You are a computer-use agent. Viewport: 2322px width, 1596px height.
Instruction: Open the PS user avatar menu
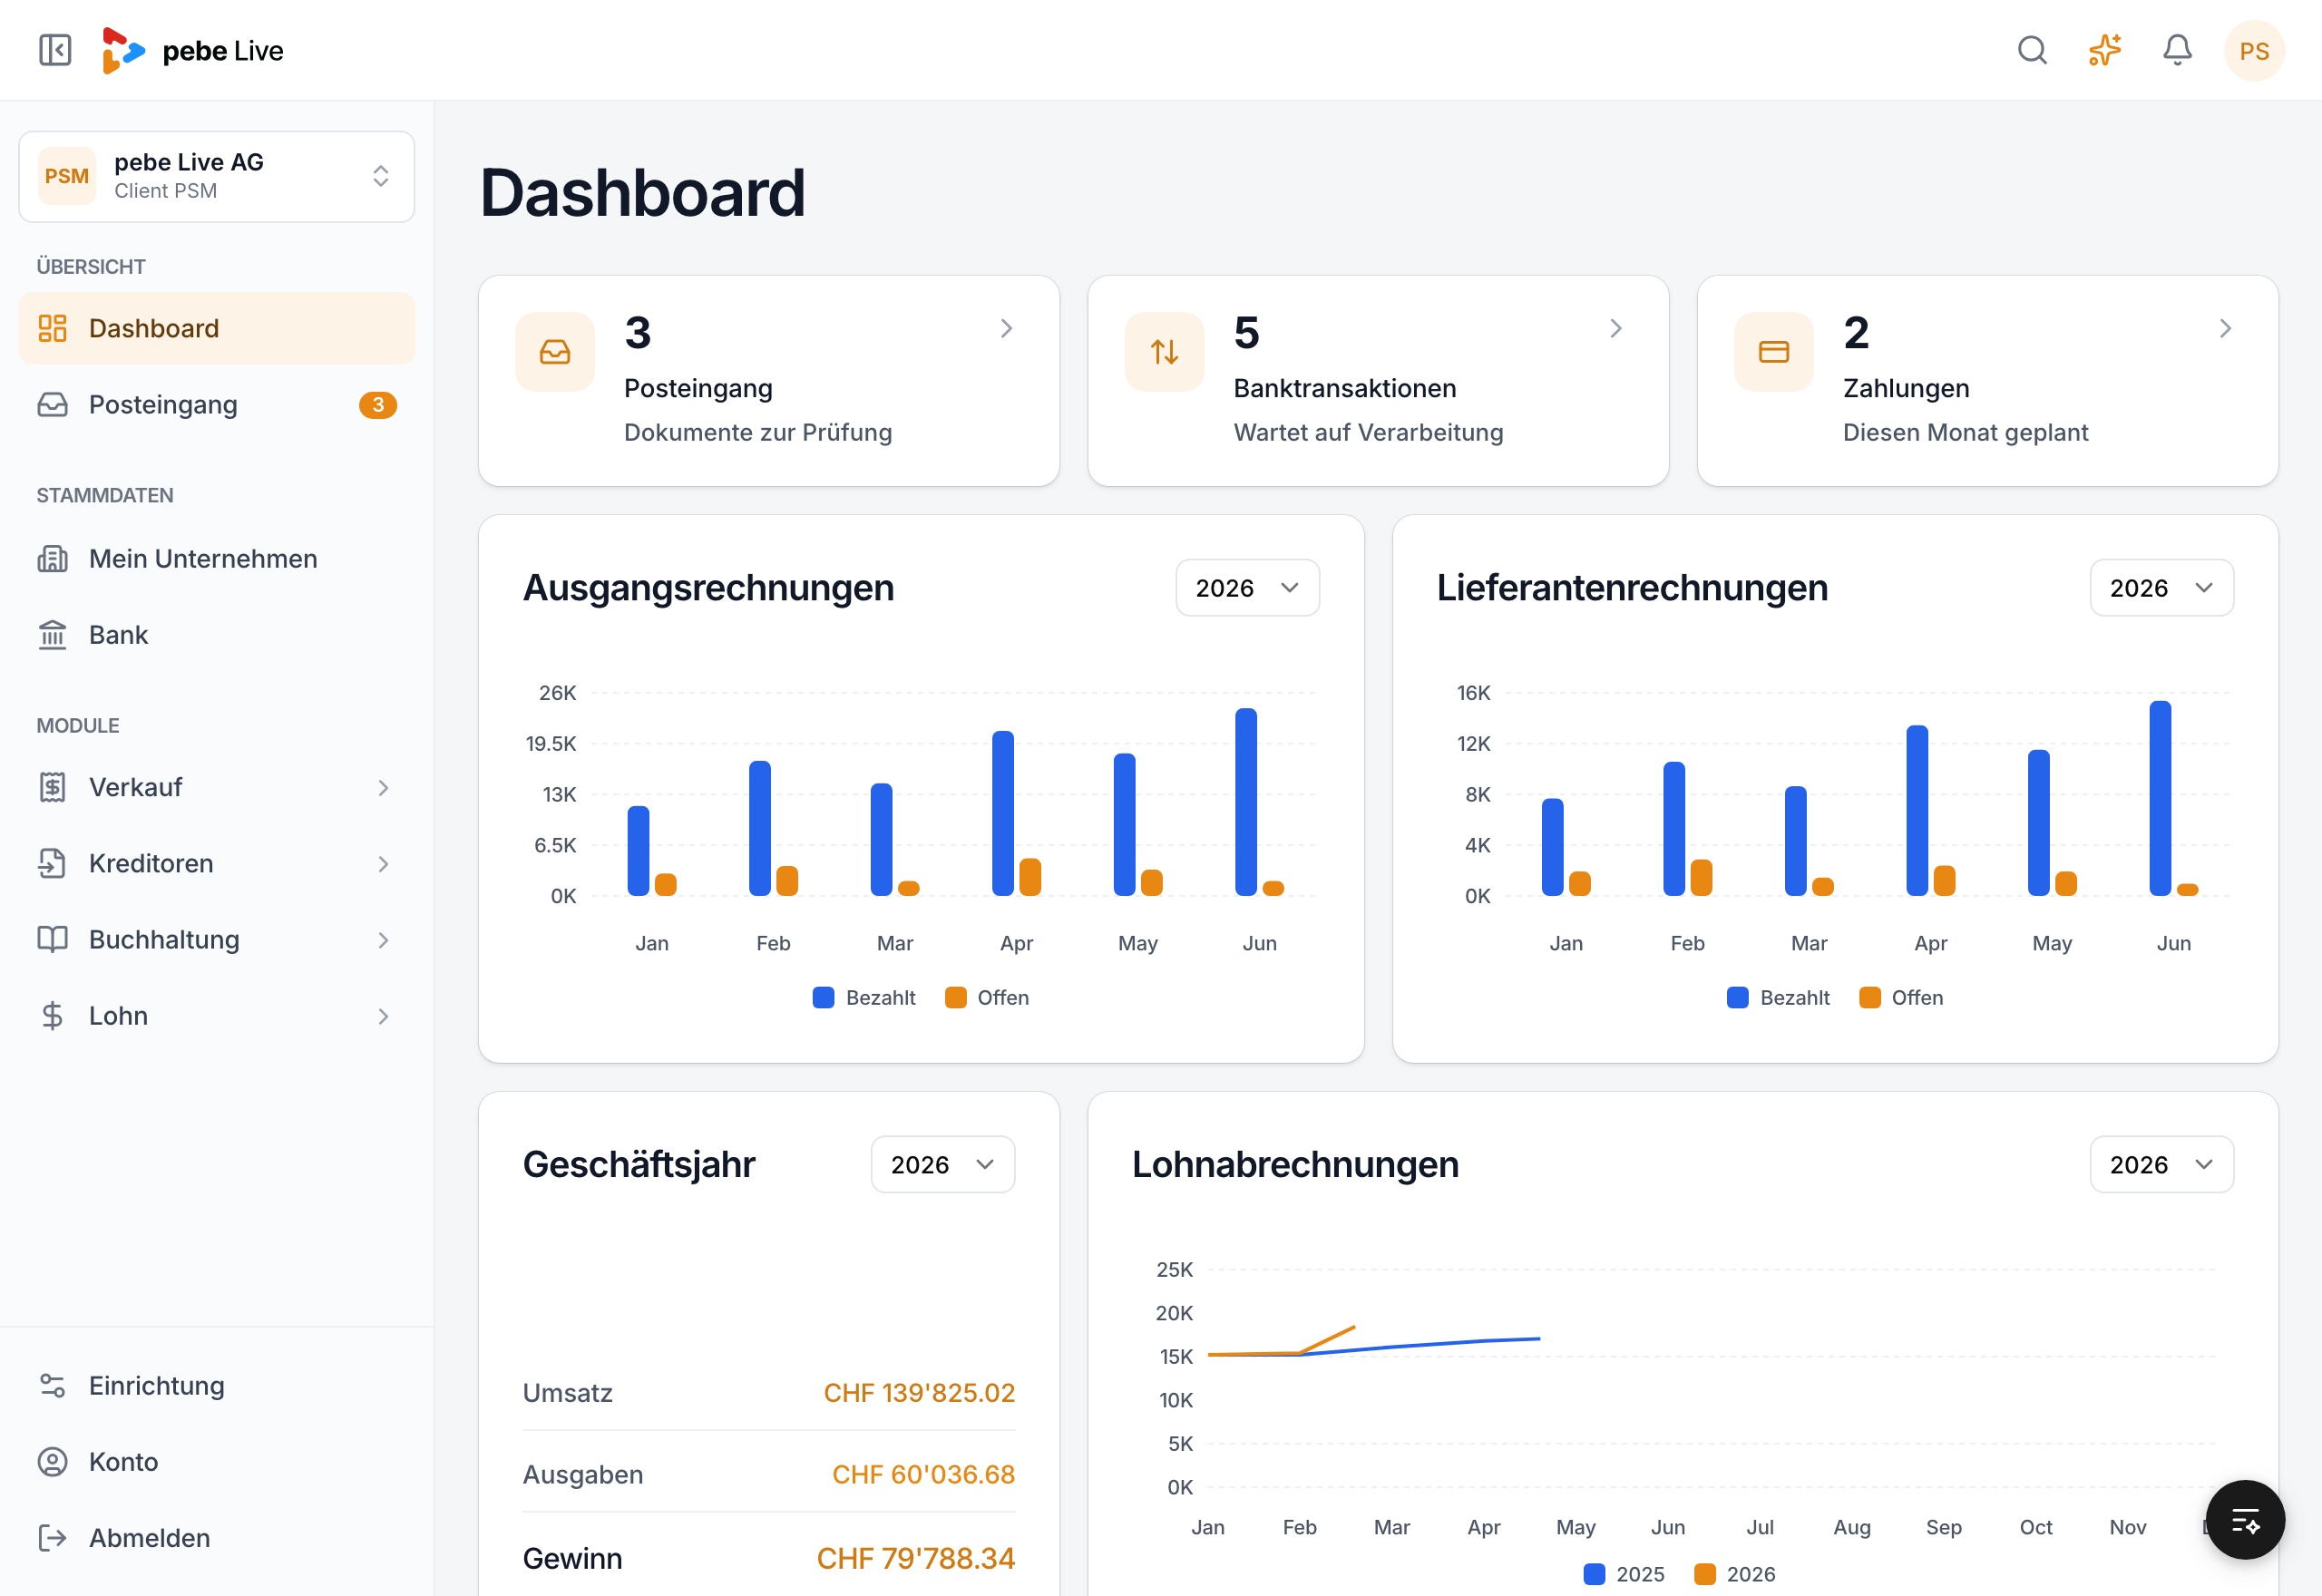pos(2253,51)
